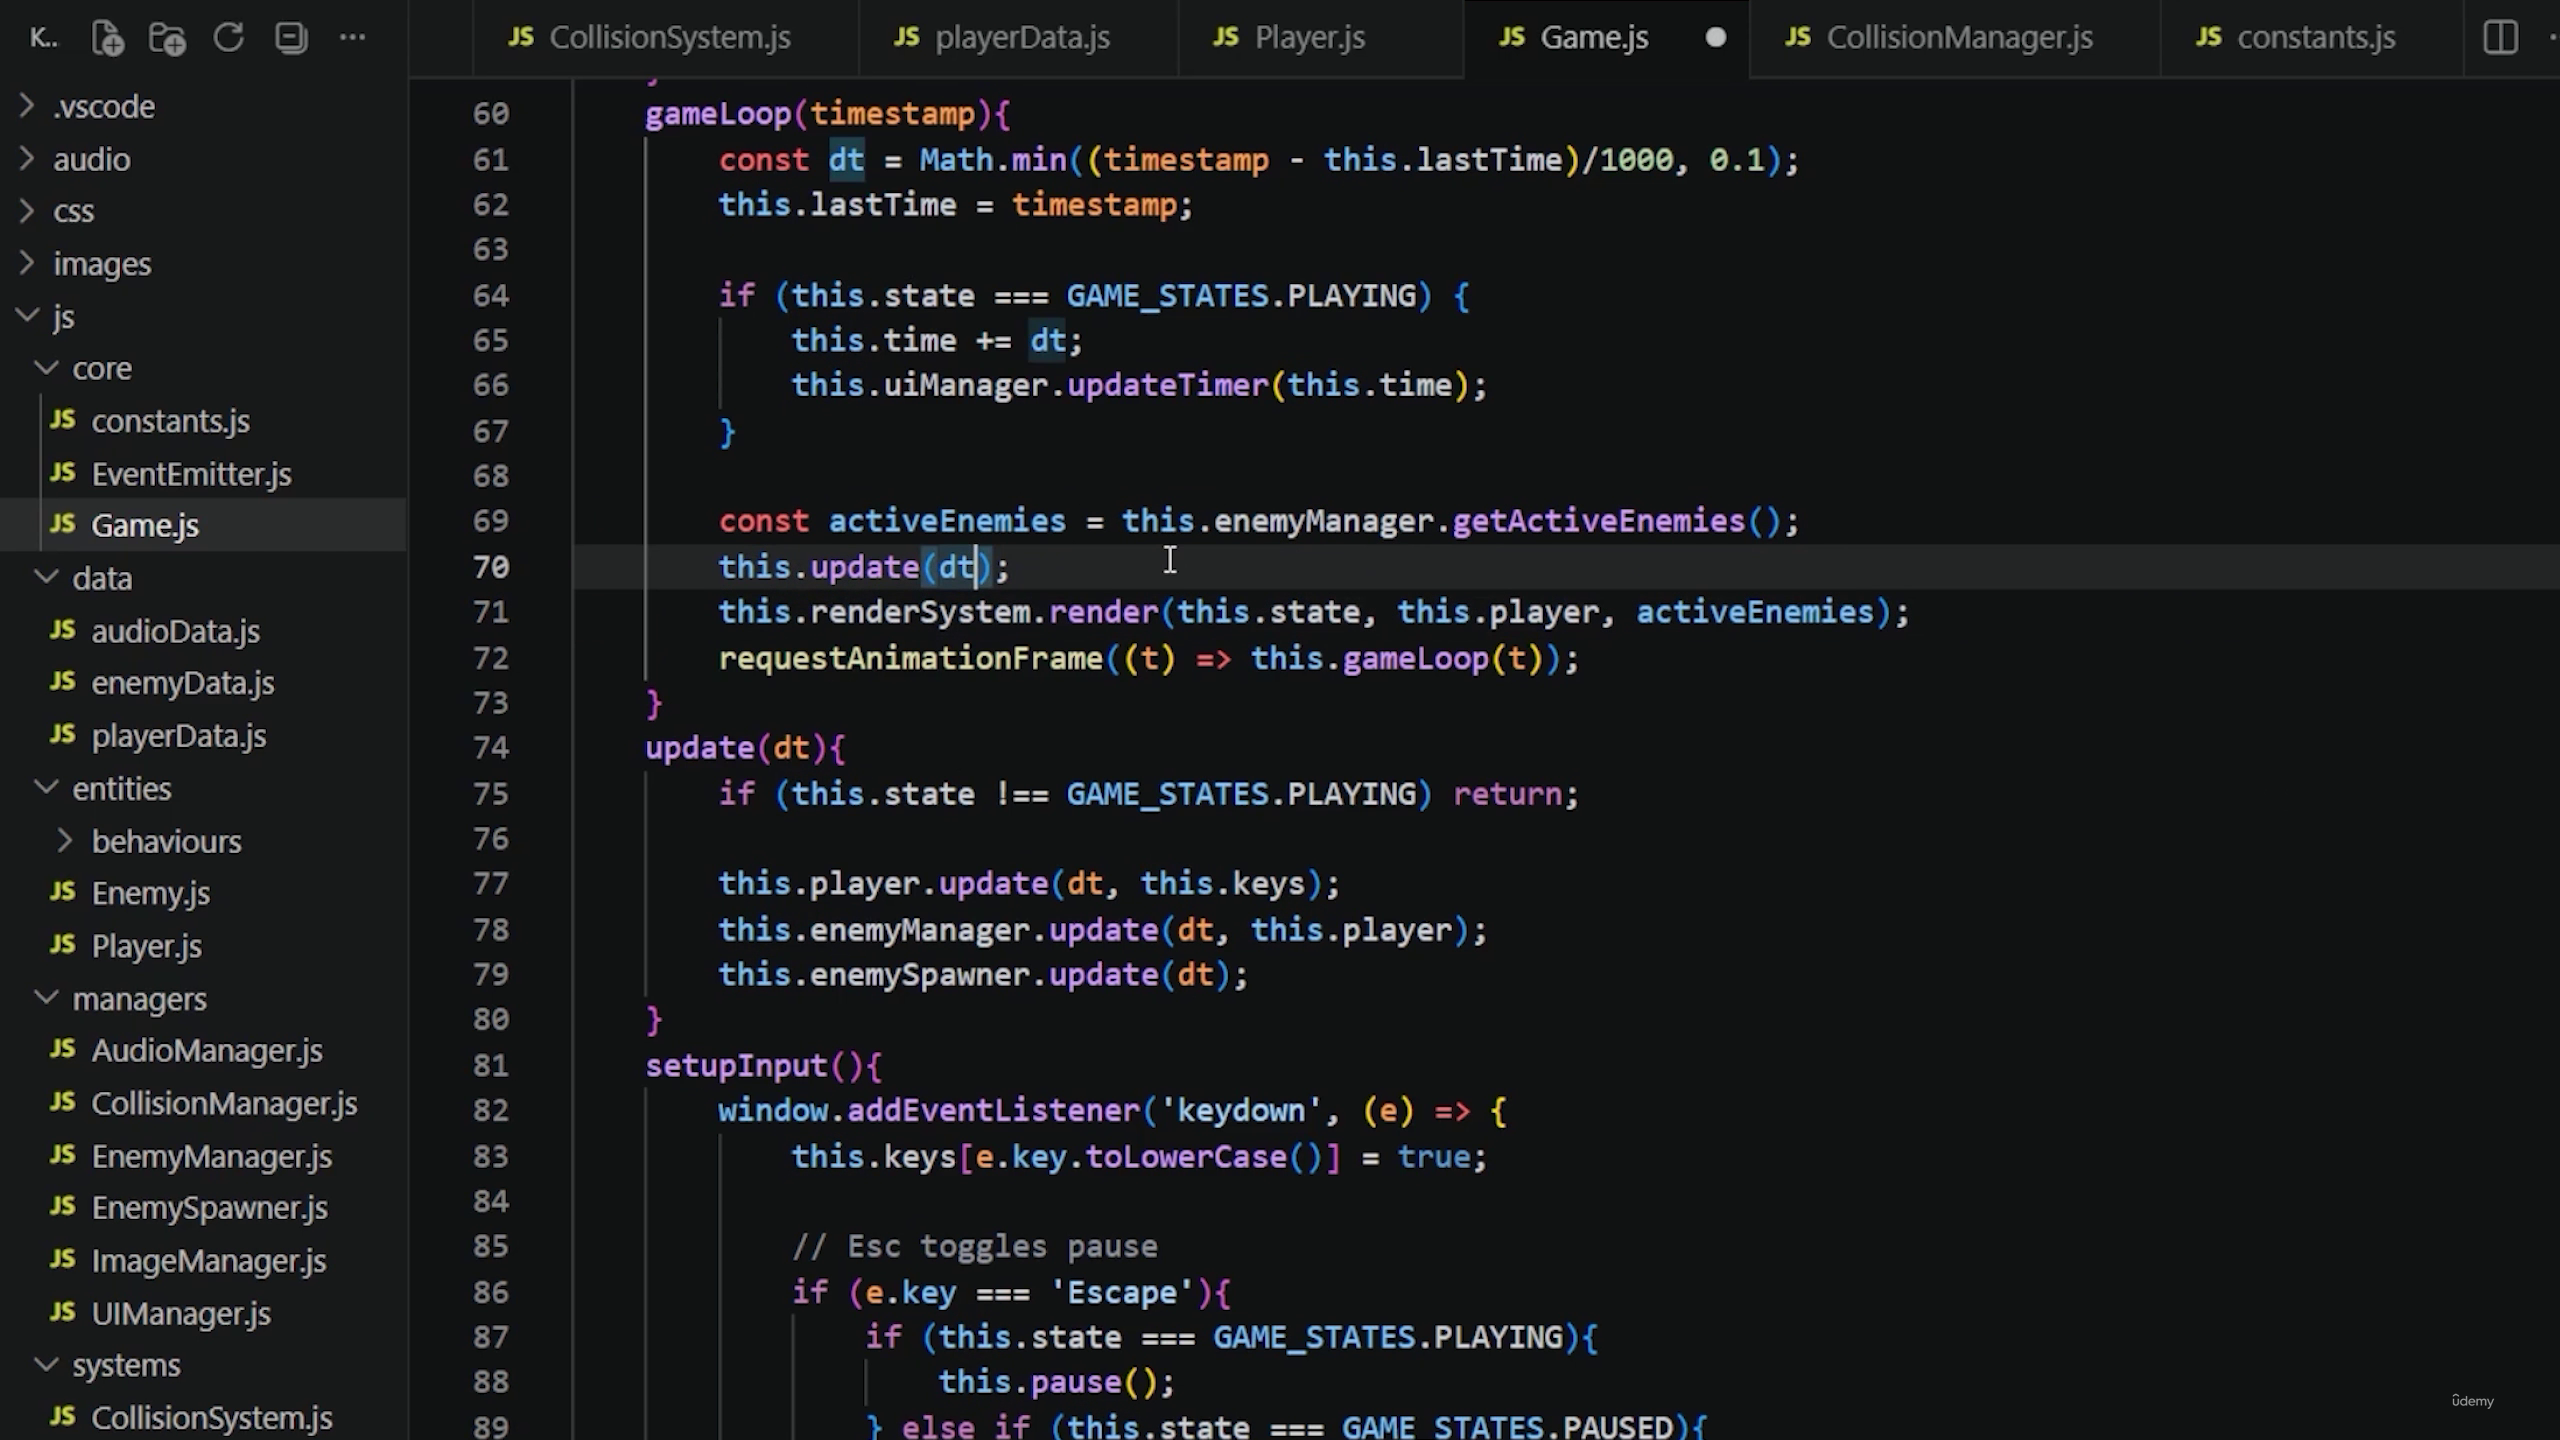This screenshot has width=2560, height=1440.
Task: Expand the audio folder
Action: point(203,159)
